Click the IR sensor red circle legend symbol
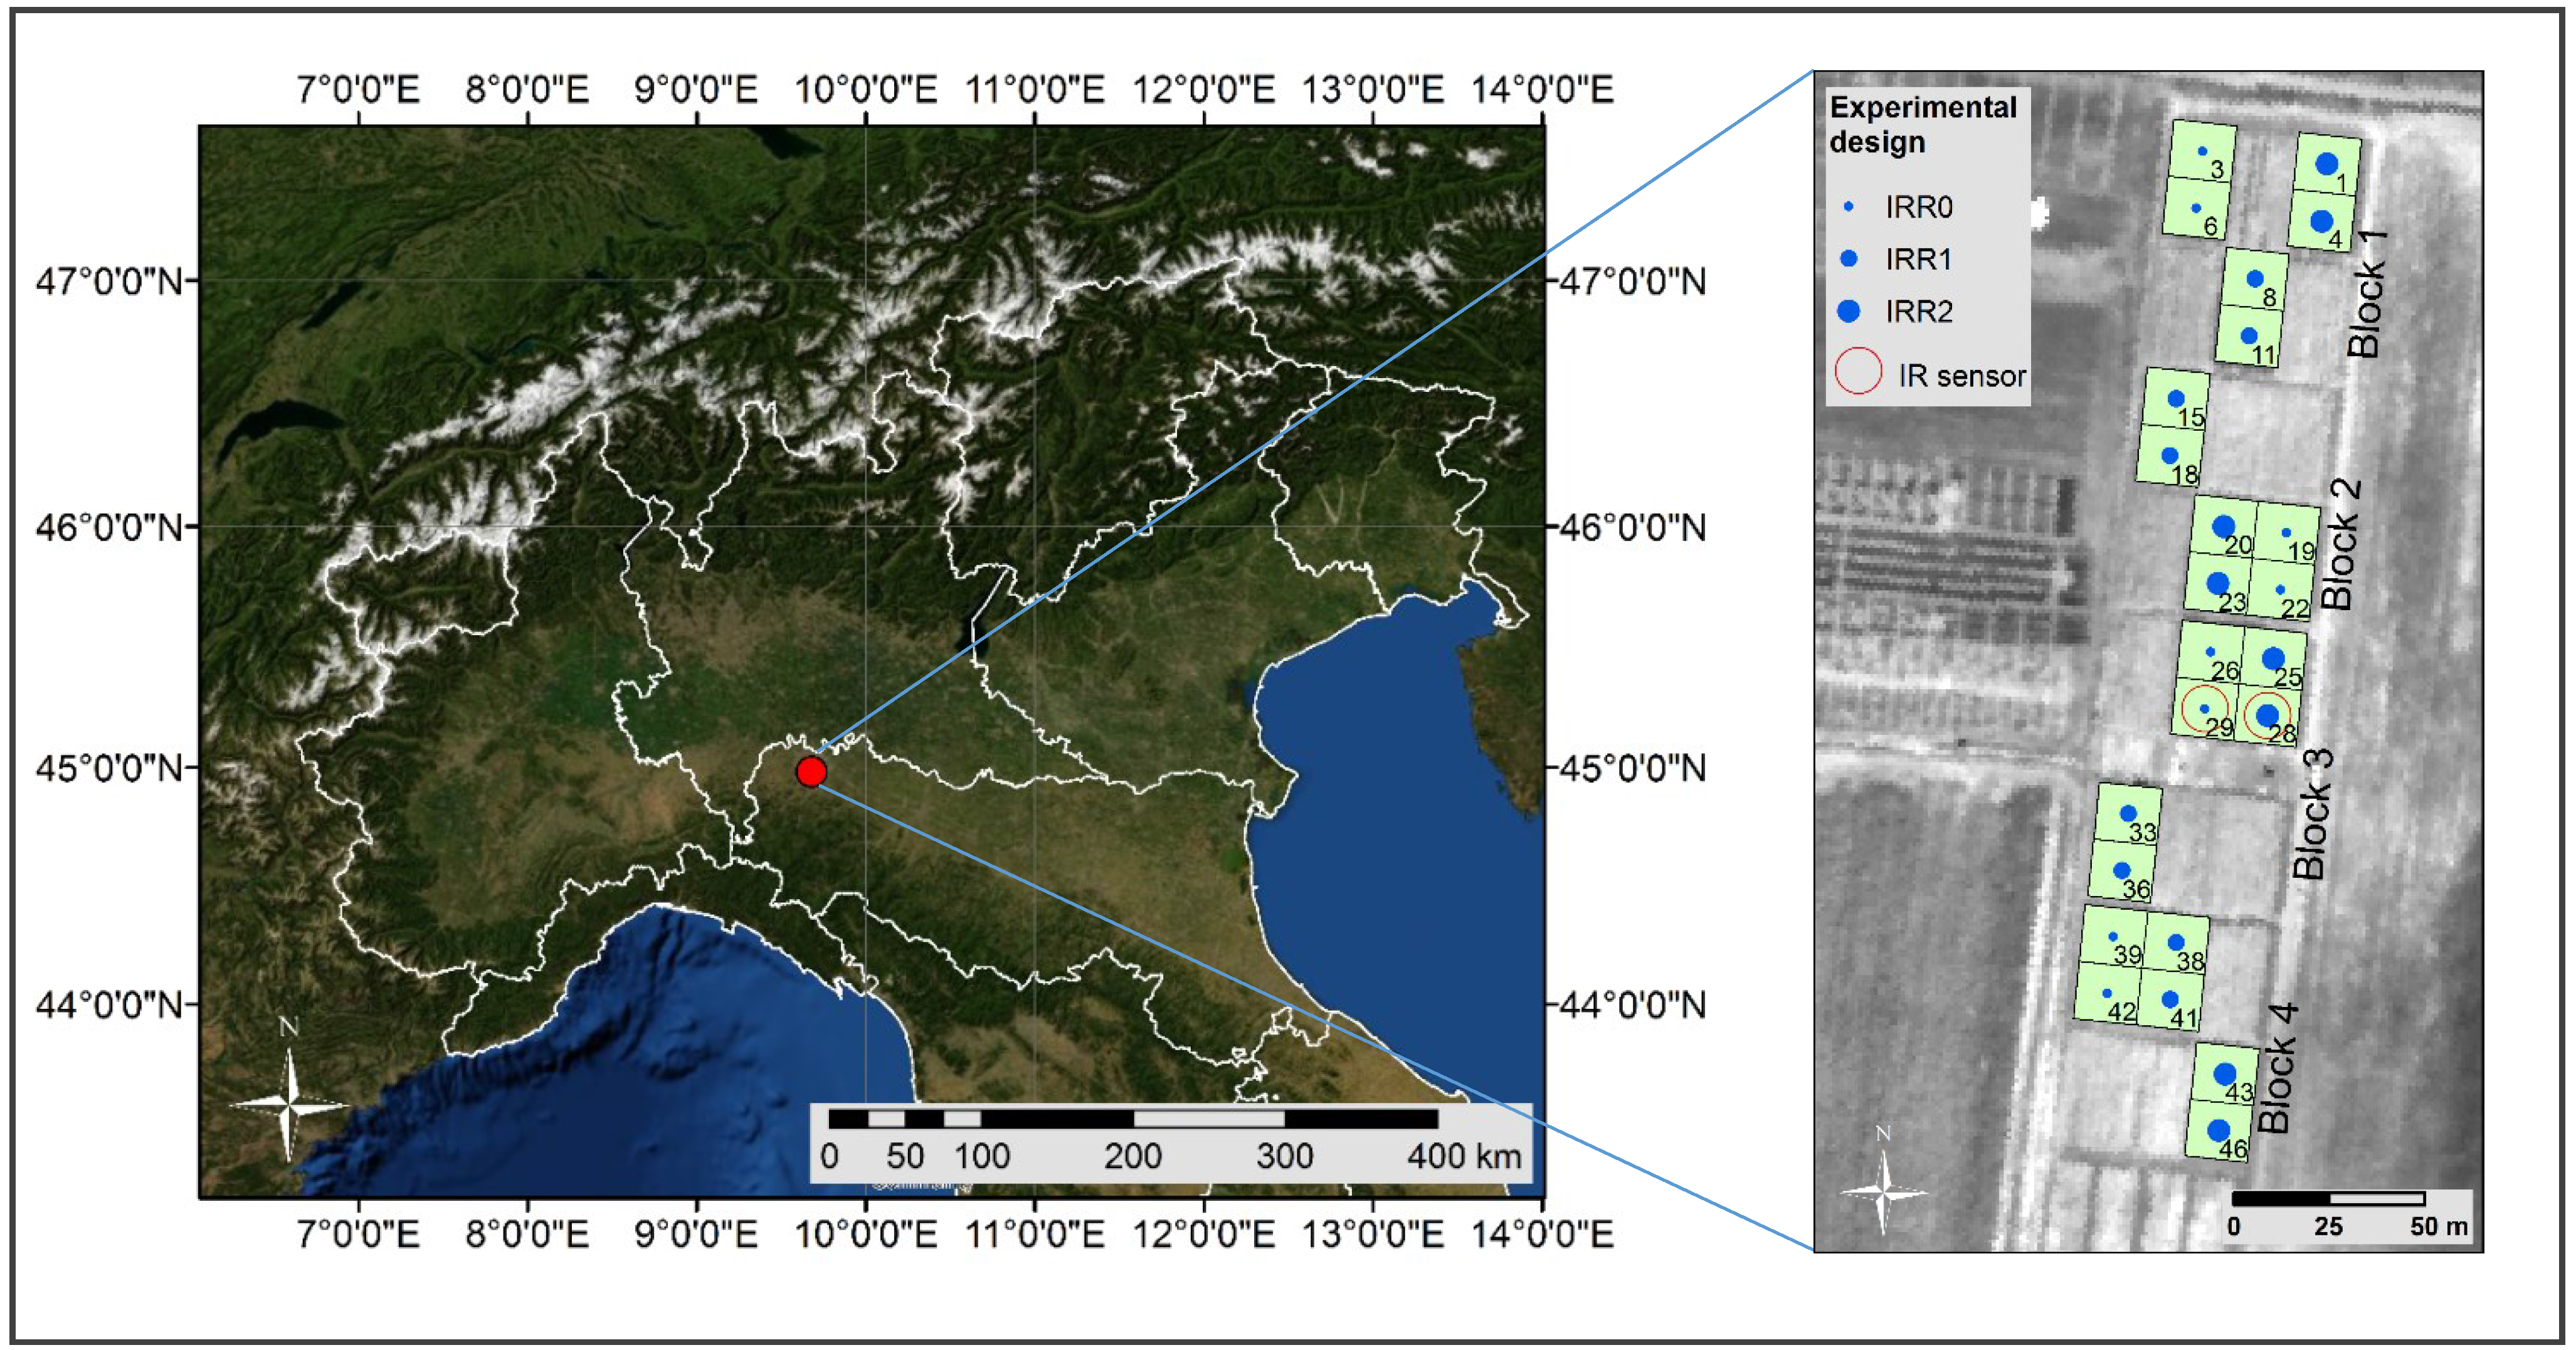 (1858, 371)
